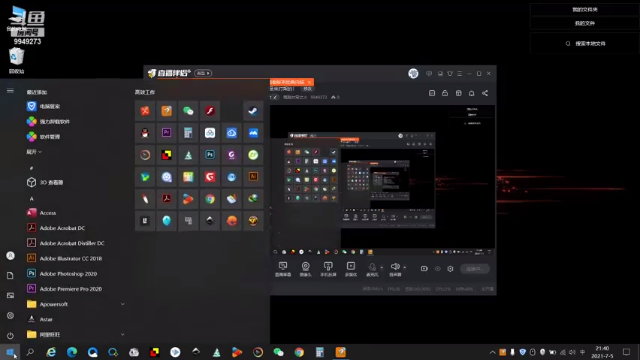Open the QQ penguin tile
Image resolution: width=640 pixels, height=360 pixels.
coord(145,133)
